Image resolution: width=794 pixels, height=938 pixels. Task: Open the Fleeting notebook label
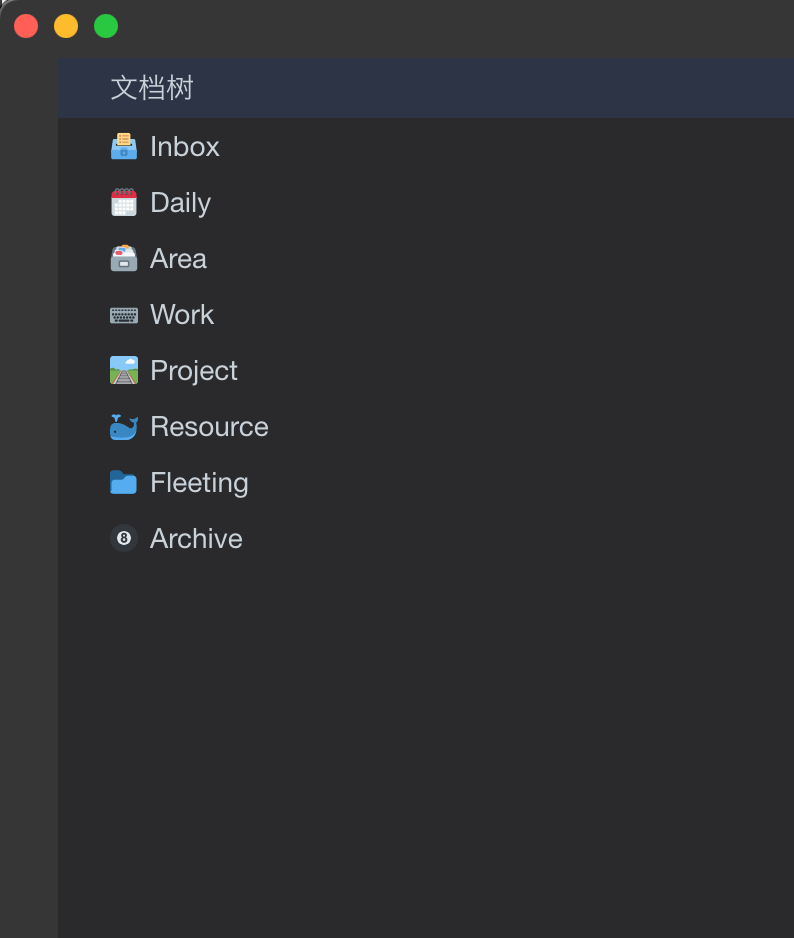199,483
